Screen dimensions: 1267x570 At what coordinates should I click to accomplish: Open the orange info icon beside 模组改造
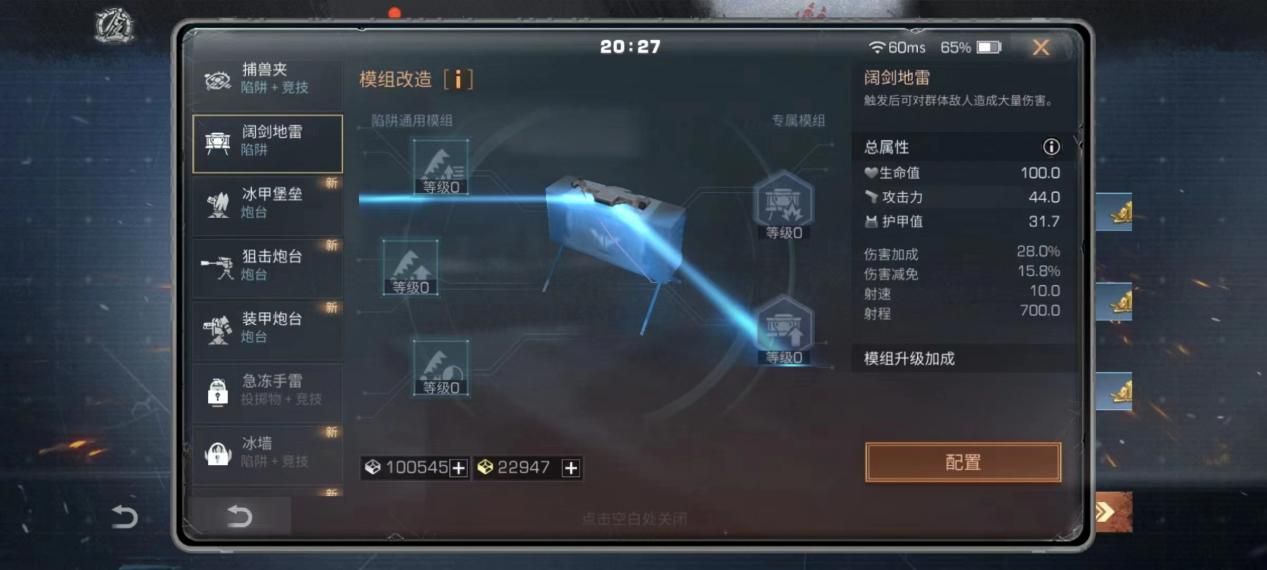point(458,79)
